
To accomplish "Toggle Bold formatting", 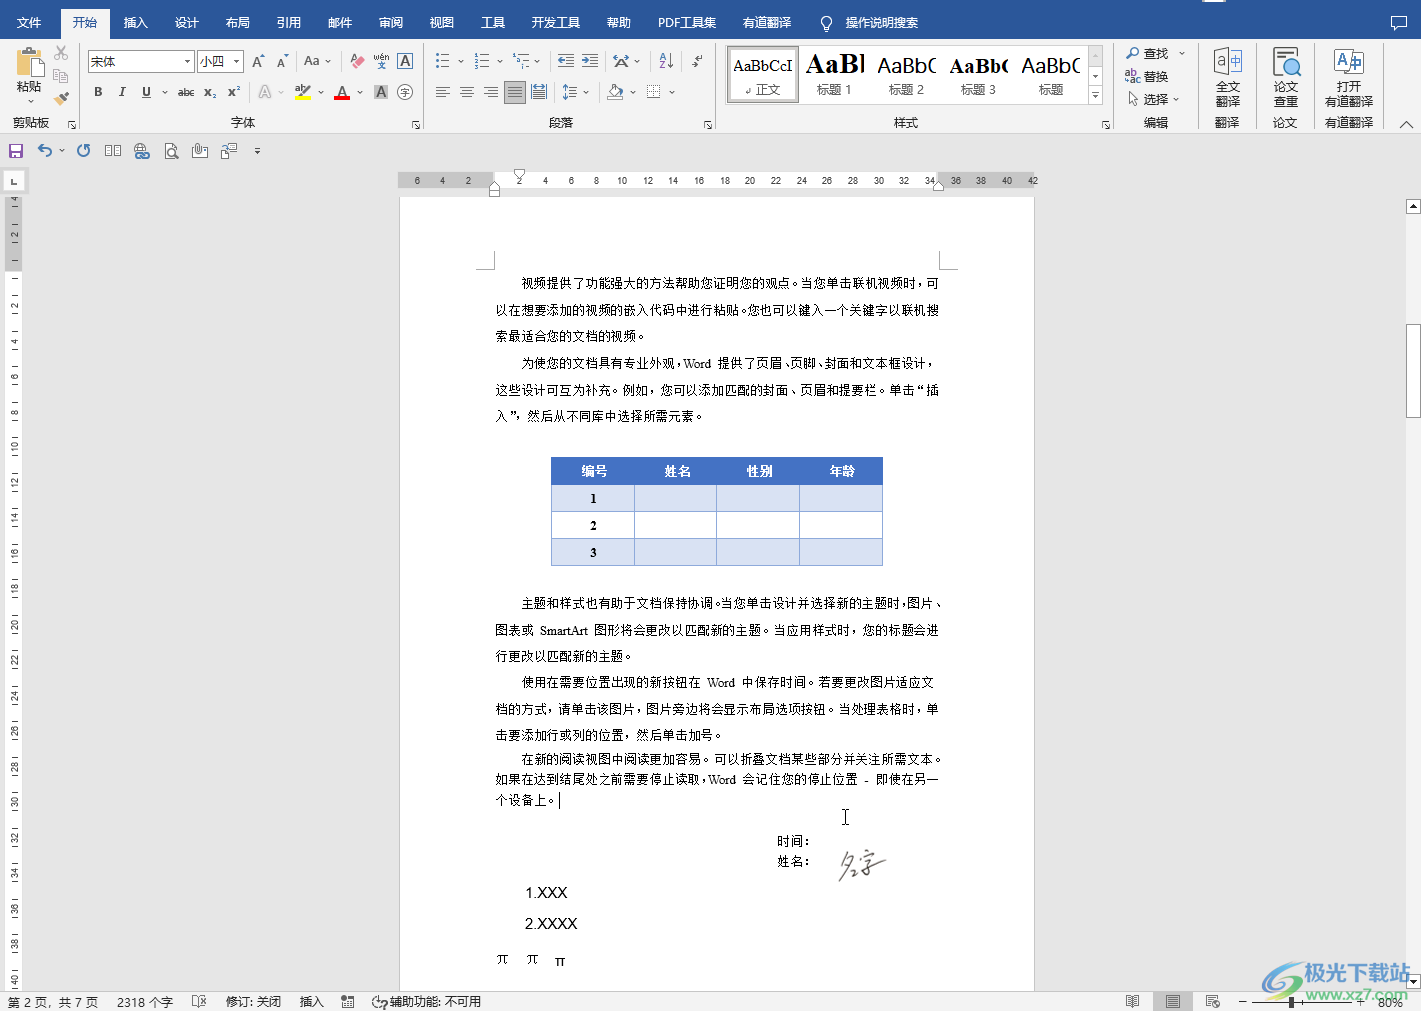I will point(98,92).
